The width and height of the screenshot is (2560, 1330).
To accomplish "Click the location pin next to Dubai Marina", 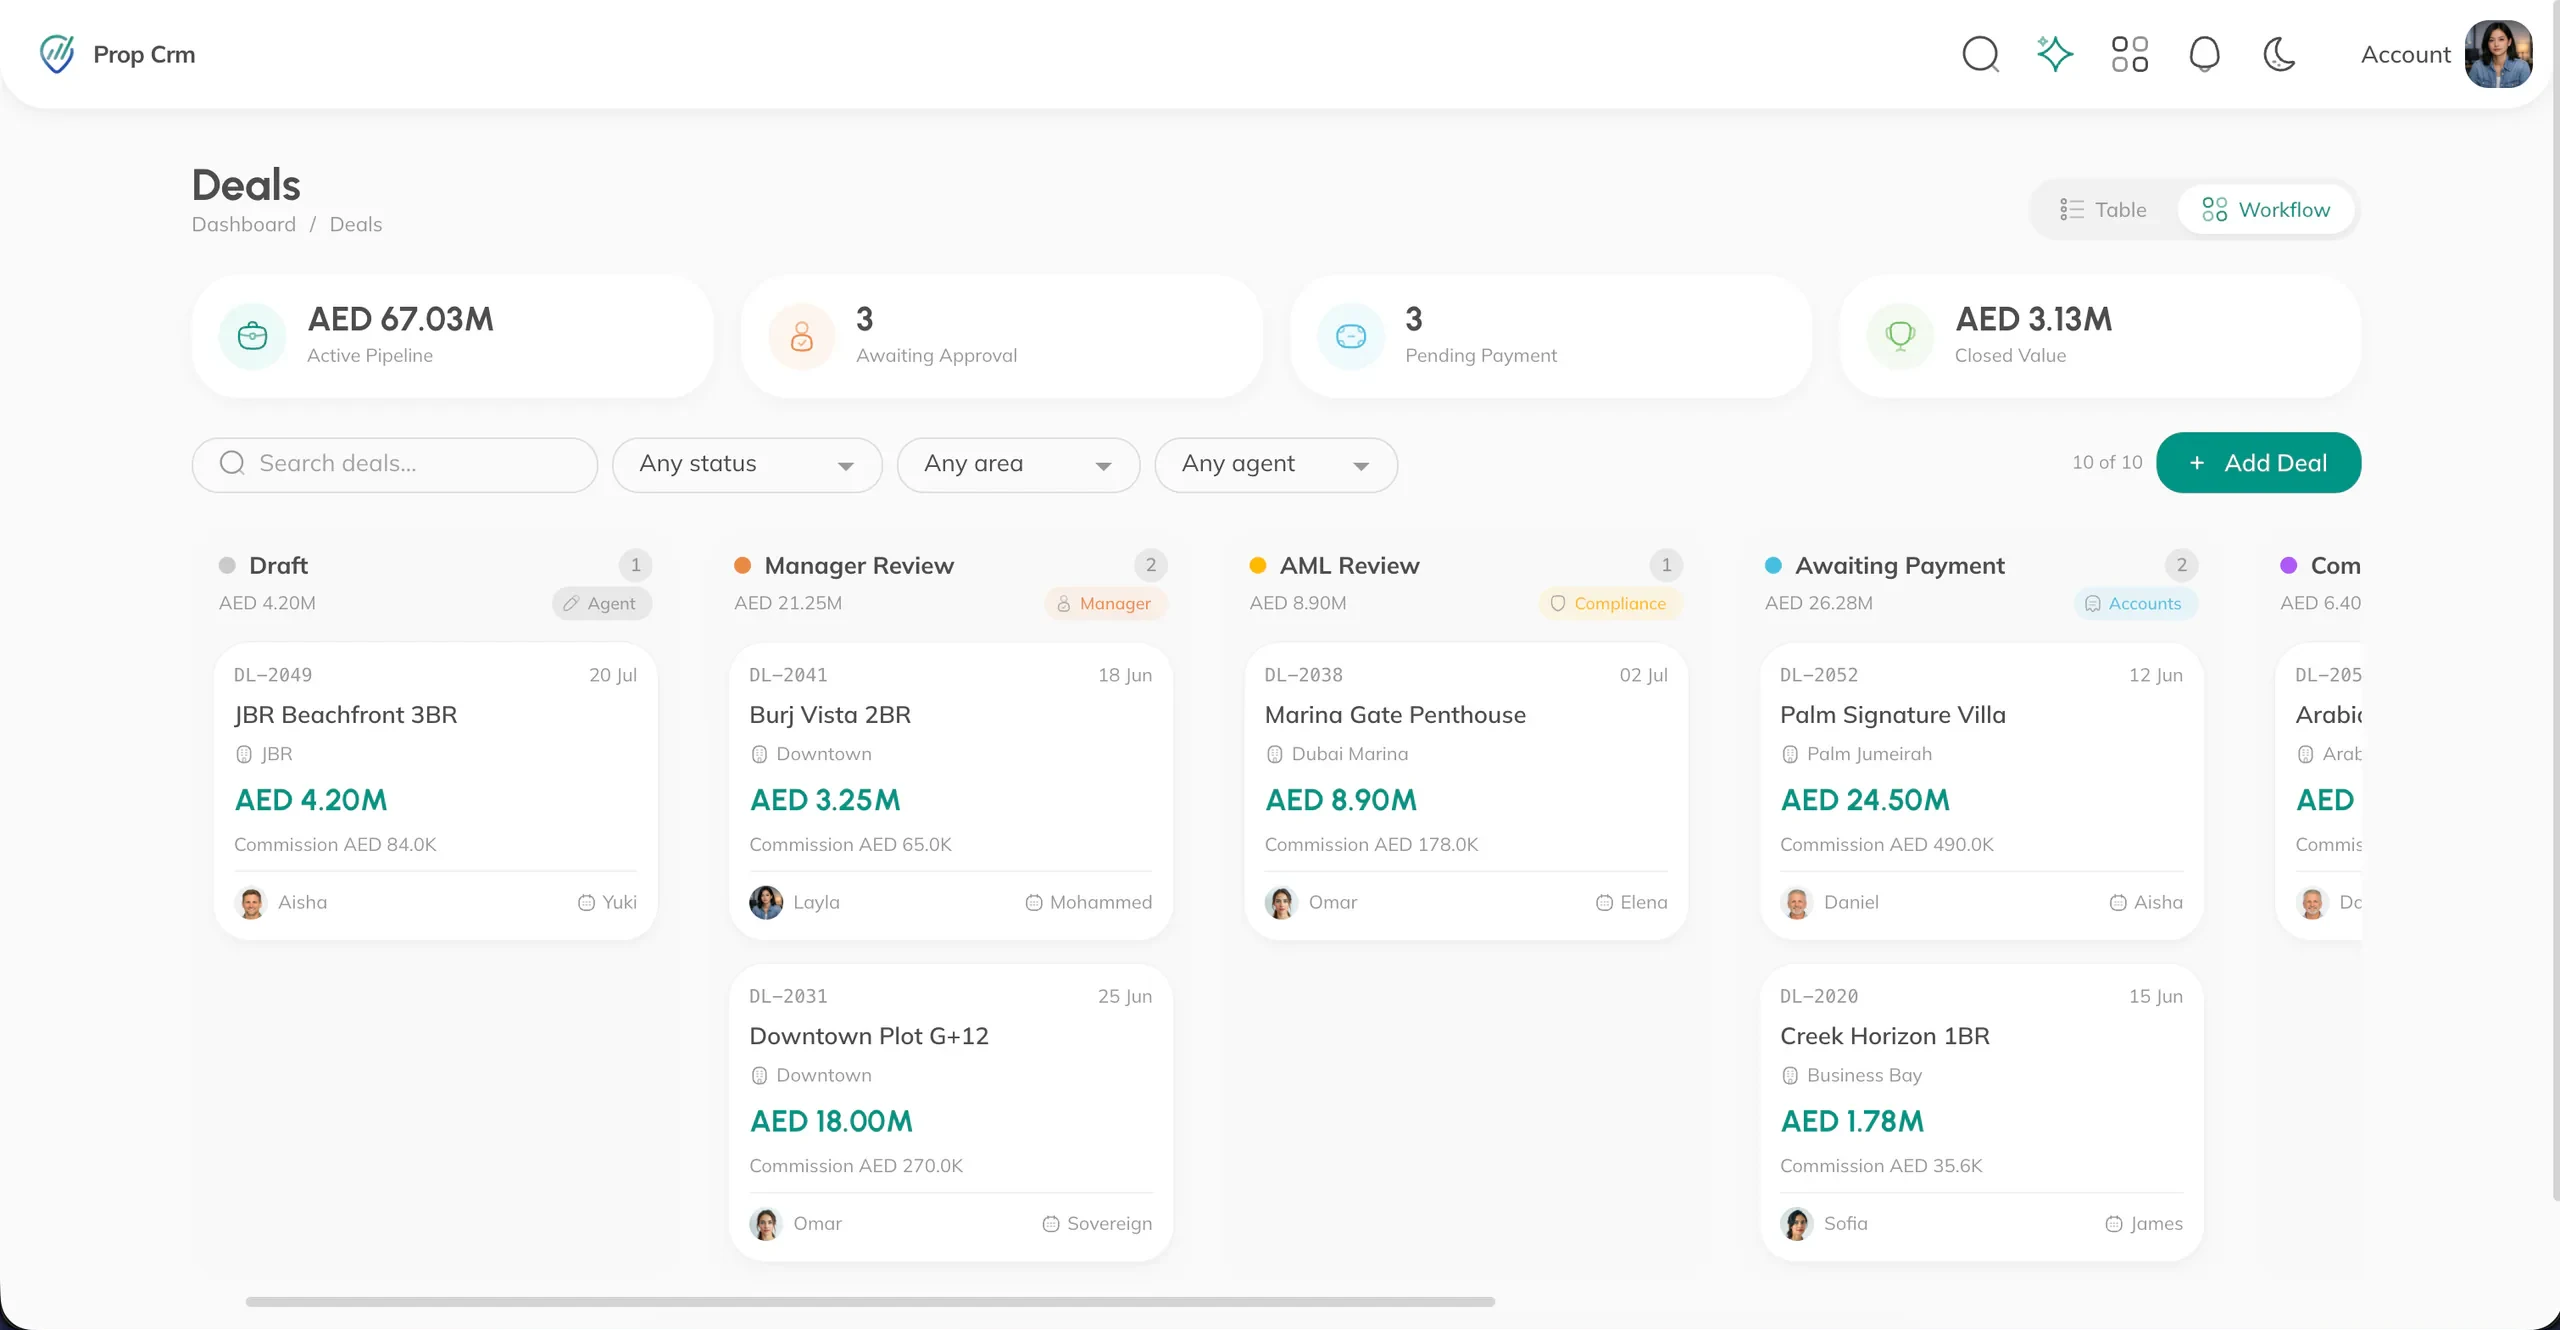I will 1274,755.
